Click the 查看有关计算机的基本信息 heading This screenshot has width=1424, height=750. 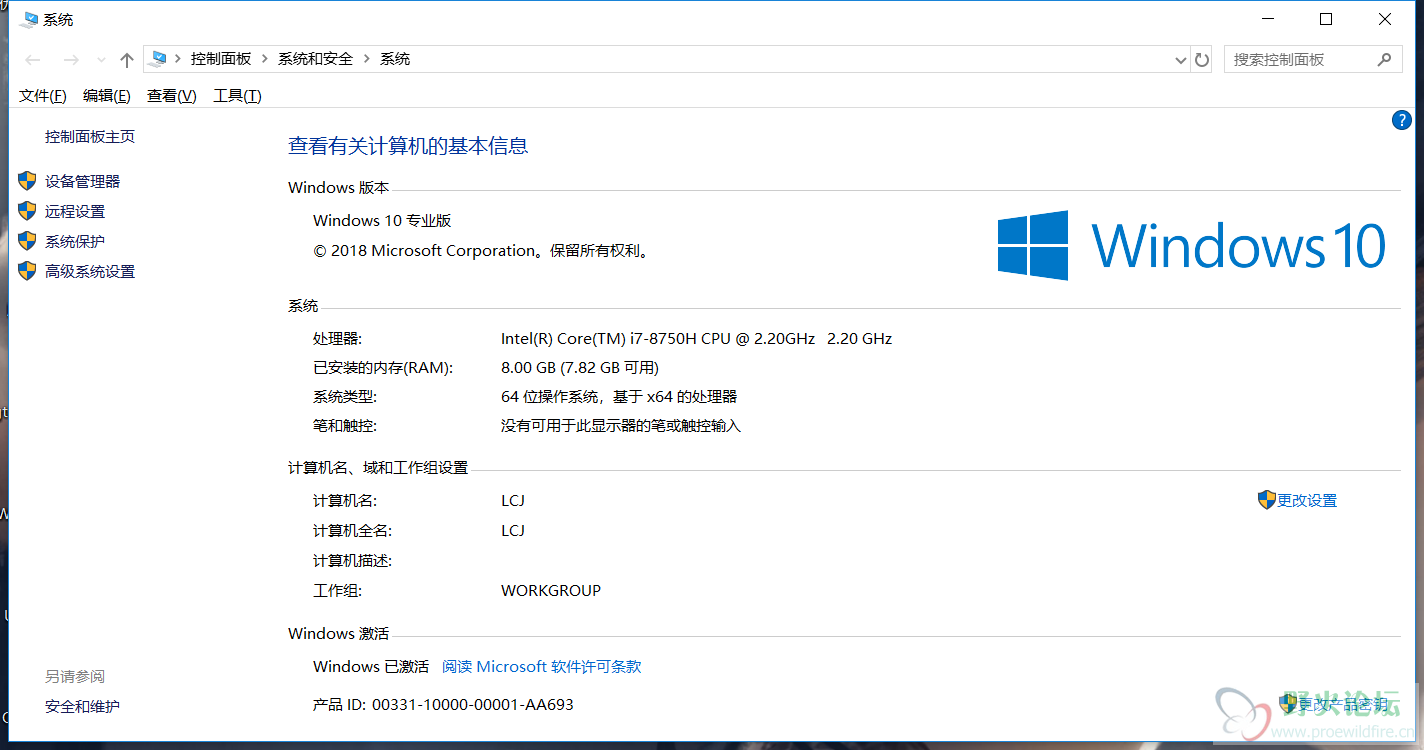[408, 146]
